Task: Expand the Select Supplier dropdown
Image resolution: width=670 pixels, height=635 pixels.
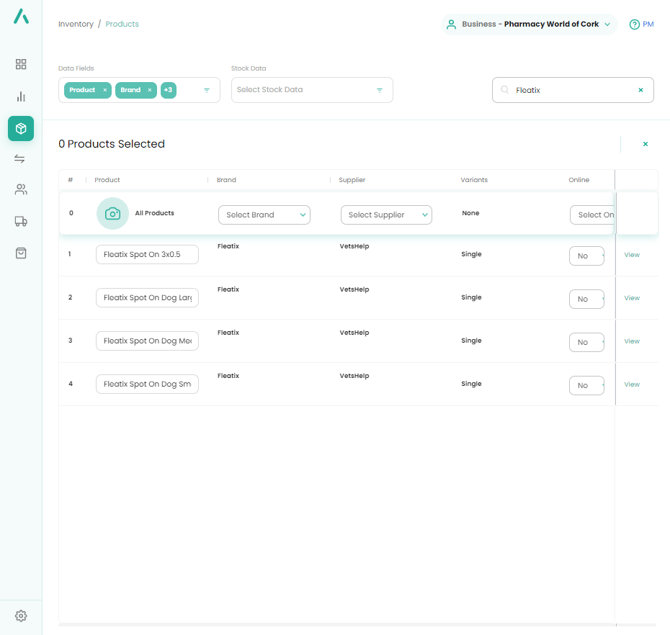Action: coord(386,215)
